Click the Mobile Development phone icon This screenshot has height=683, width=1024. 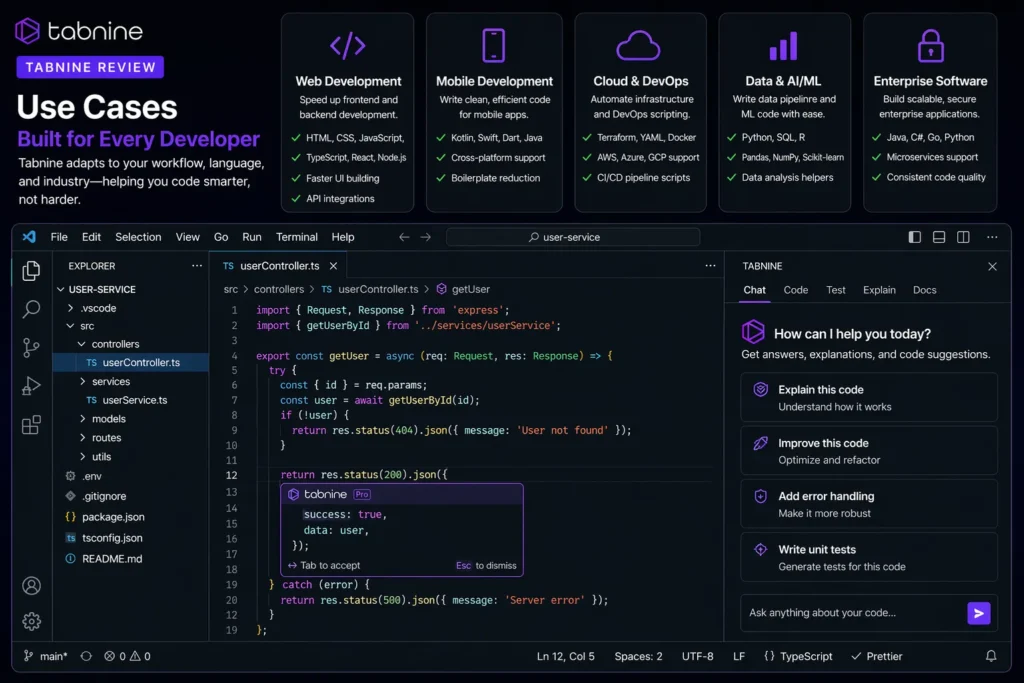point(494,46)
